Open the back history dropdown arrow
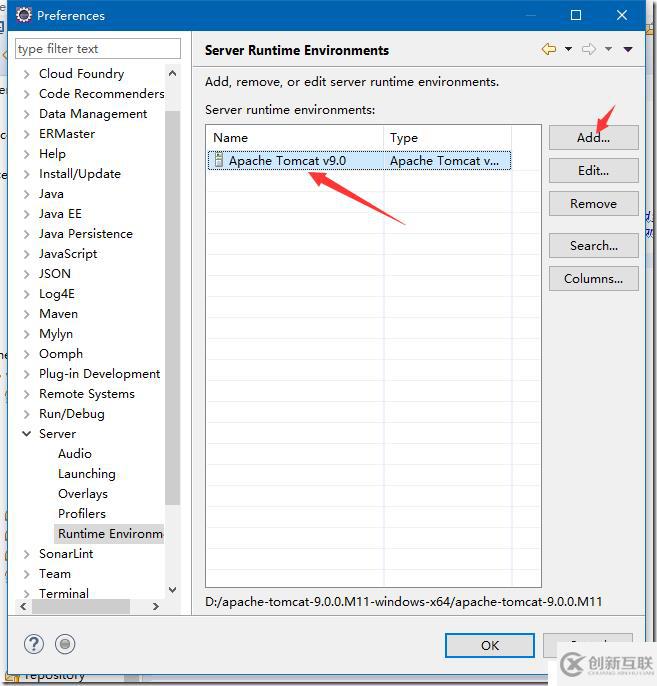This screenshot has width=657, height=686. [568, 49]
